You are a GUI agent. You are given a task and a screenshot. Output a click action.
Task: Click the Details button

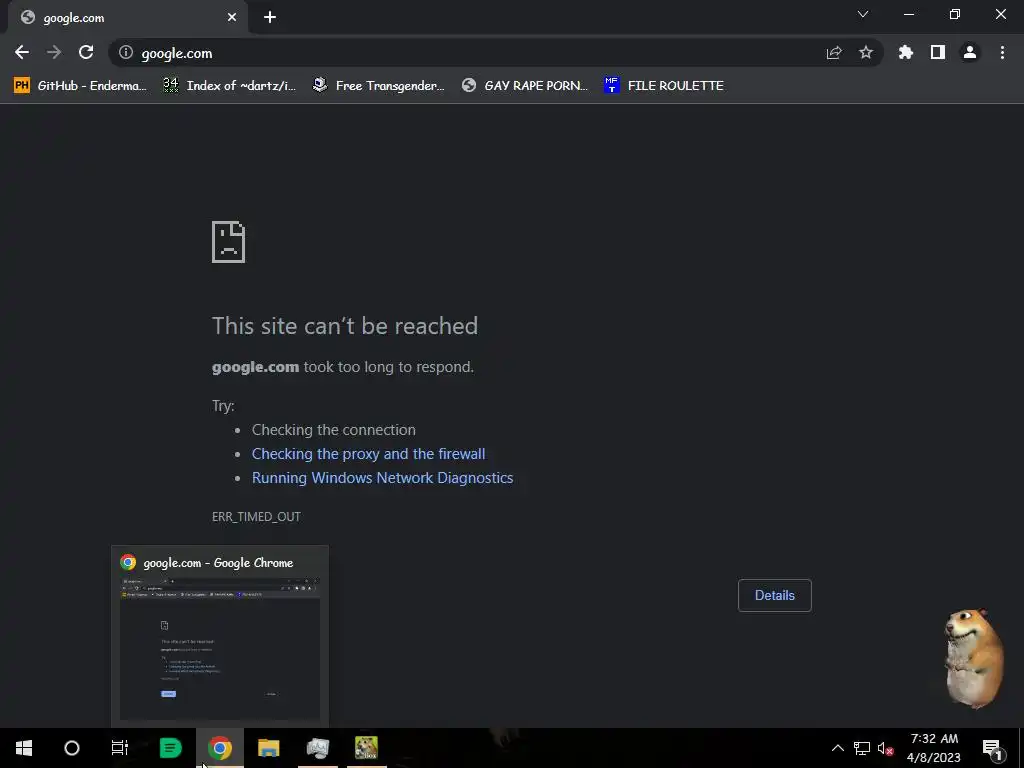point(775,596)
